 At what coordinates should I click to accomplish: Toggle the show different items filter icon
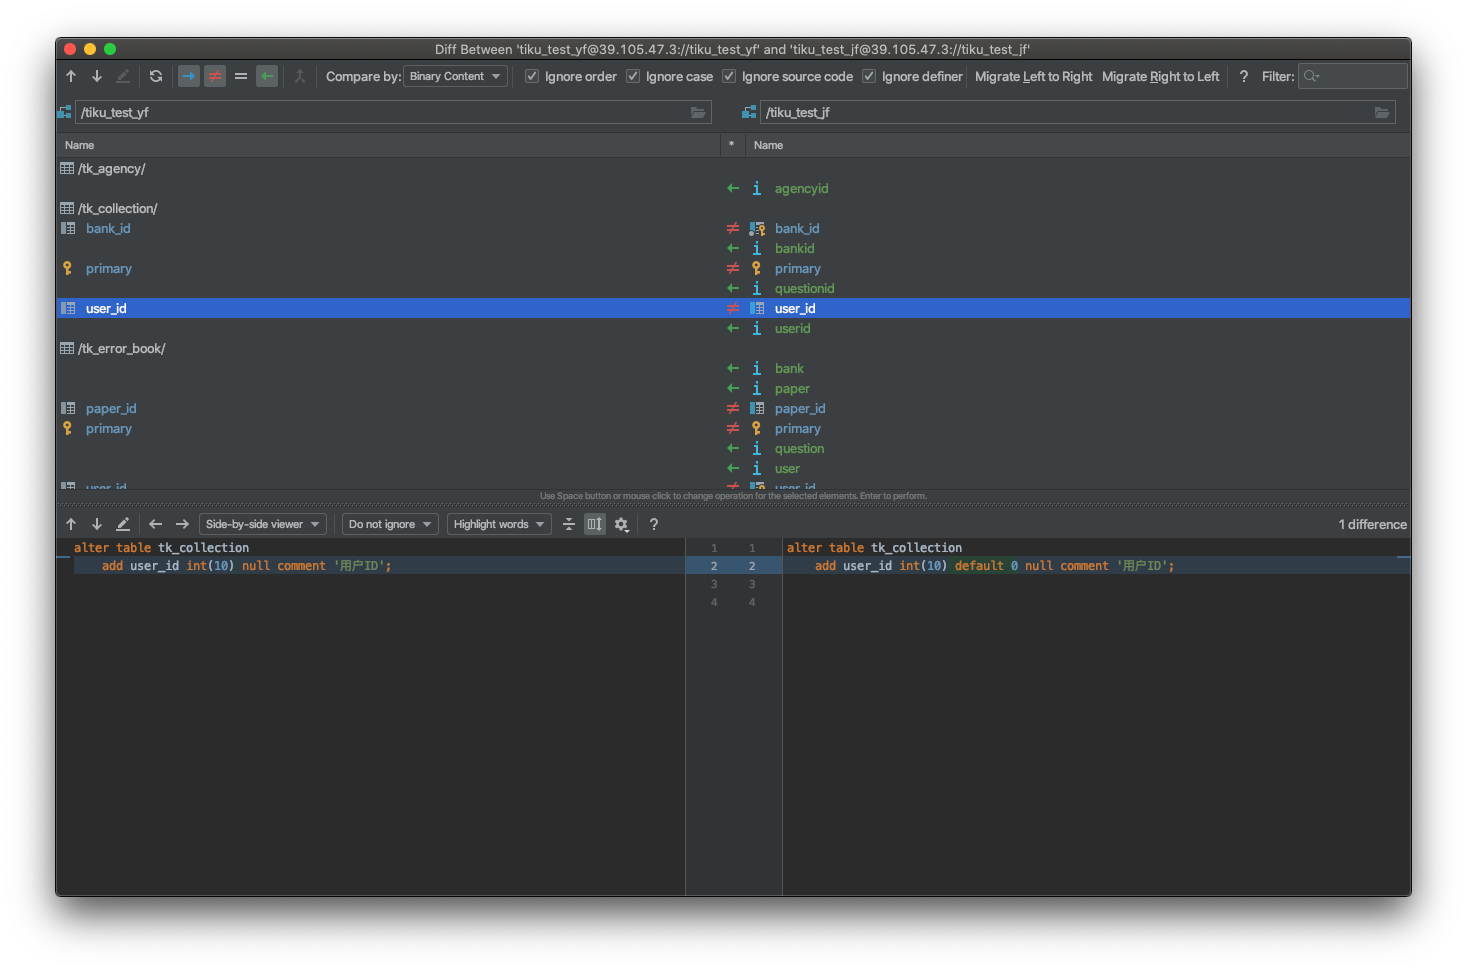(x=215, y=76)
